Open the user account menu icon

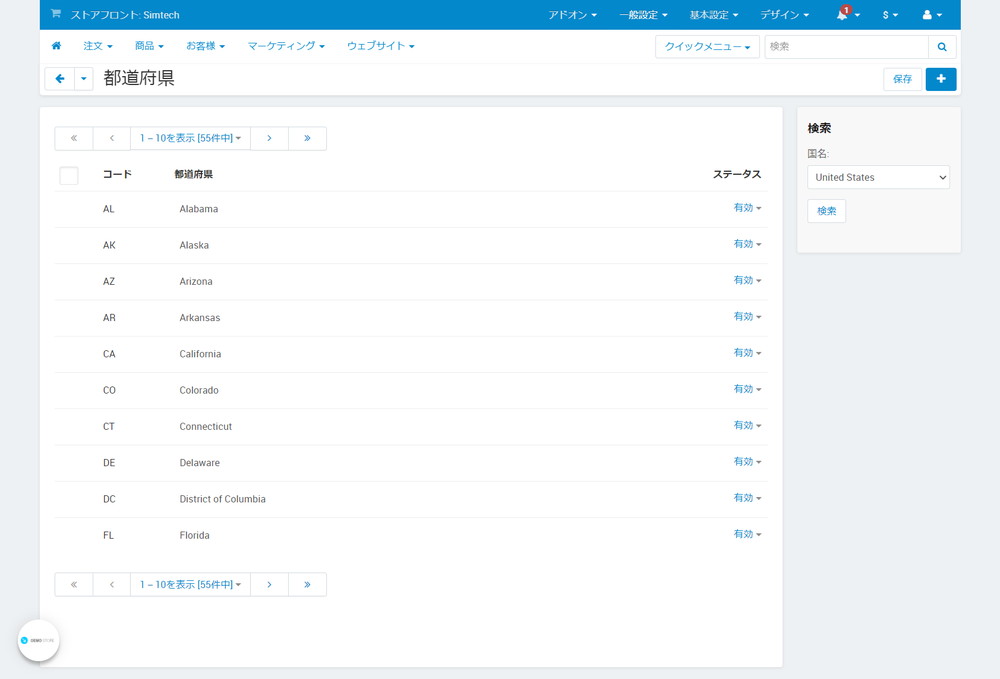click(x=932, y=15)
